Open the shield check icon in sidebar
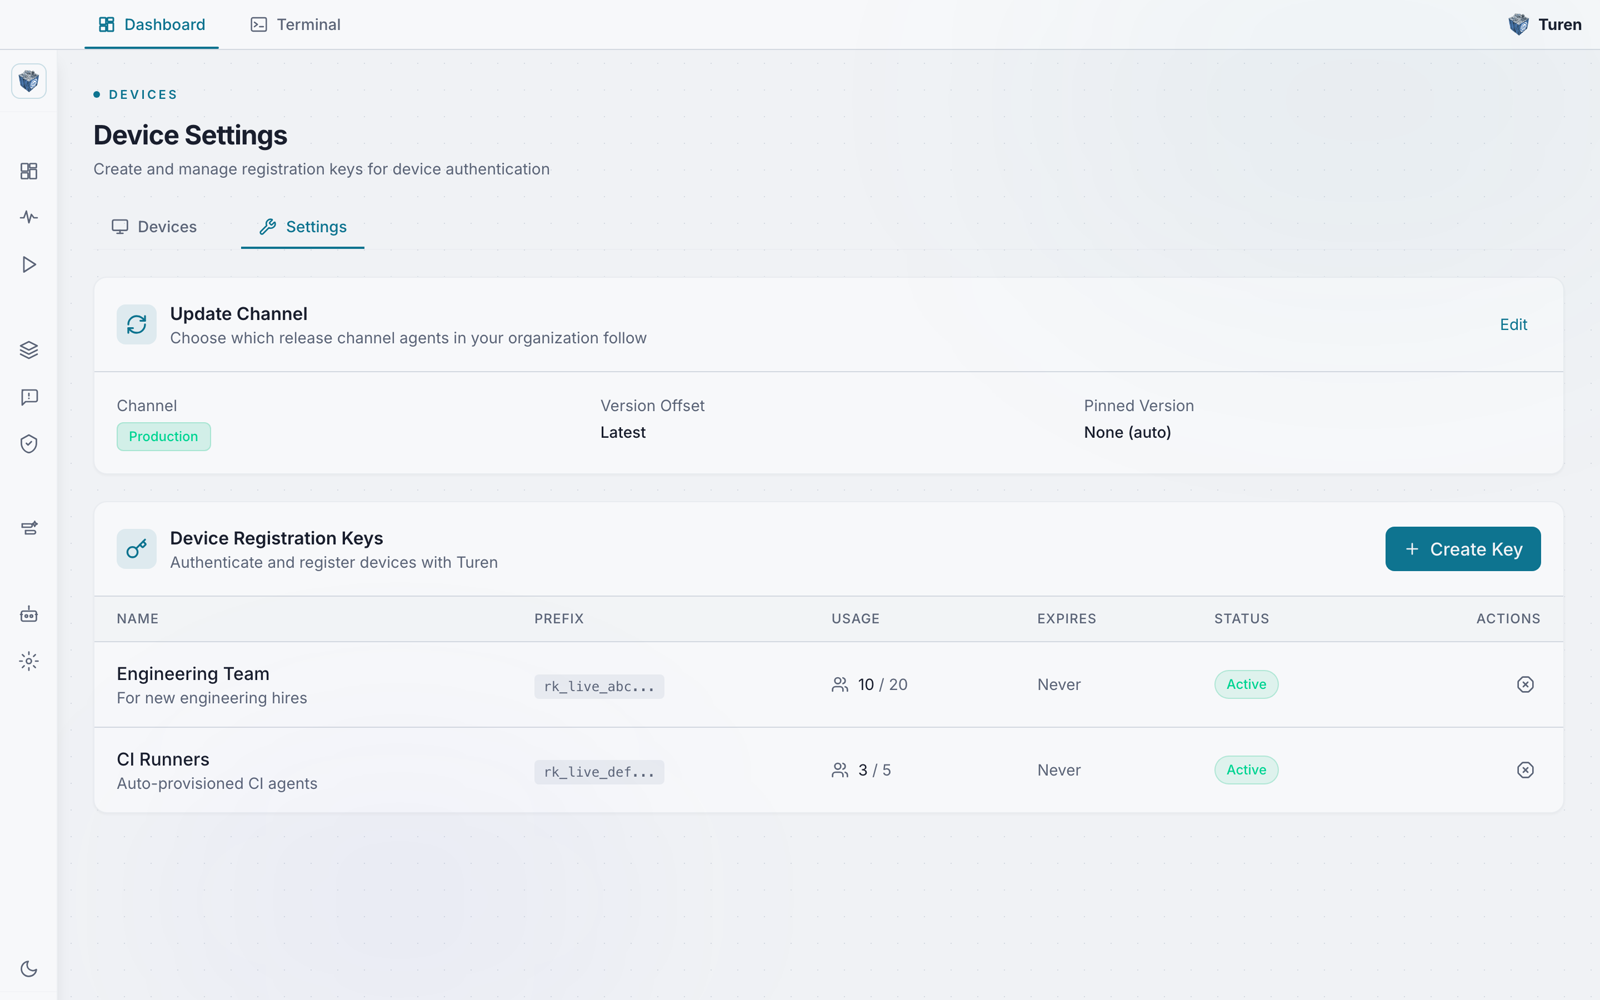The image size is (1600, 1000). 29,444
